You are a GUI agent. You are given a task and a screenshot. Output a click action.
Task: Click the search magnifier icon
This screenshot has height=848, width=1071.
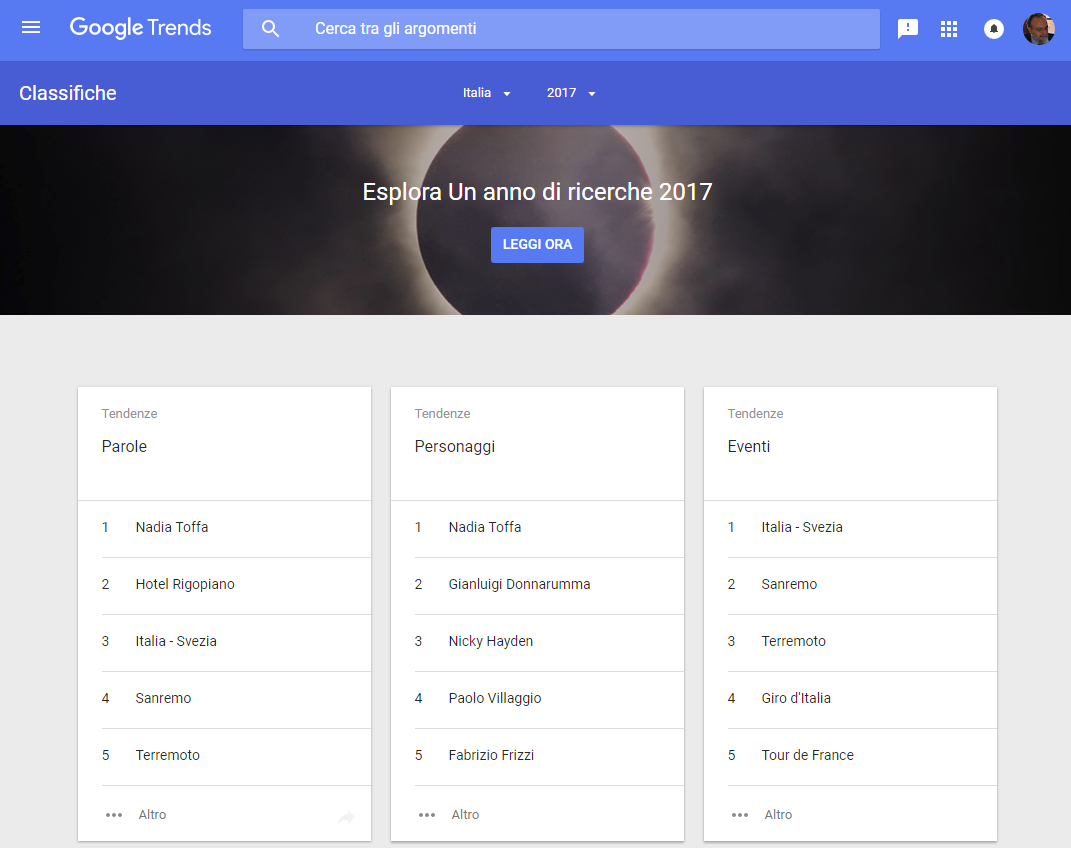pyautogui.click(x=270, y=29)
